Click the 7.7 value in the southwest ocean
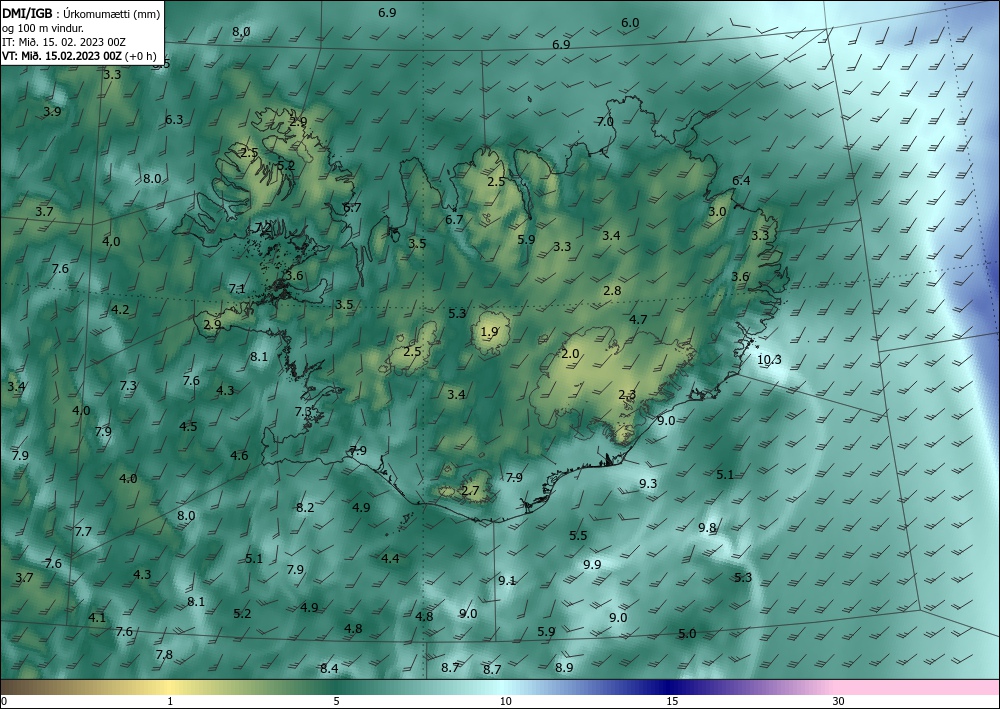This screenshot has width=1000, height=709. 83,532
